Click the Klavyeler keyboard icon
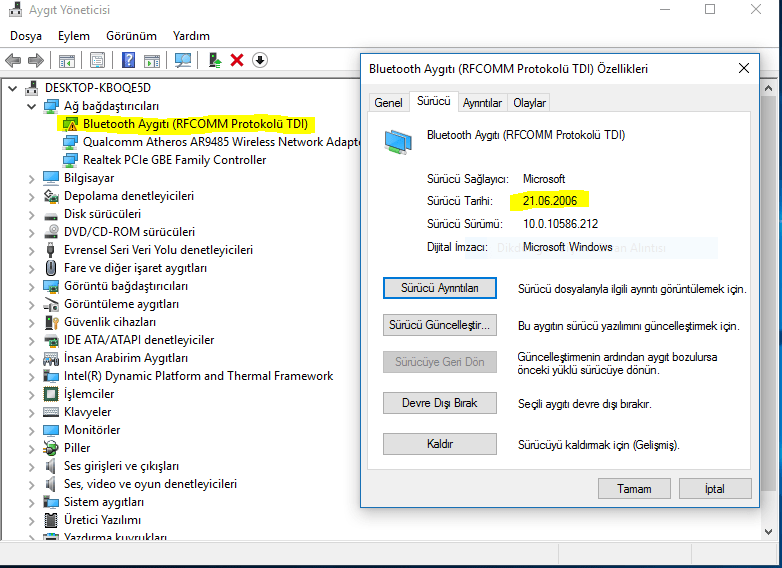Screen dimensions: 782x568 tap(51, 412)
